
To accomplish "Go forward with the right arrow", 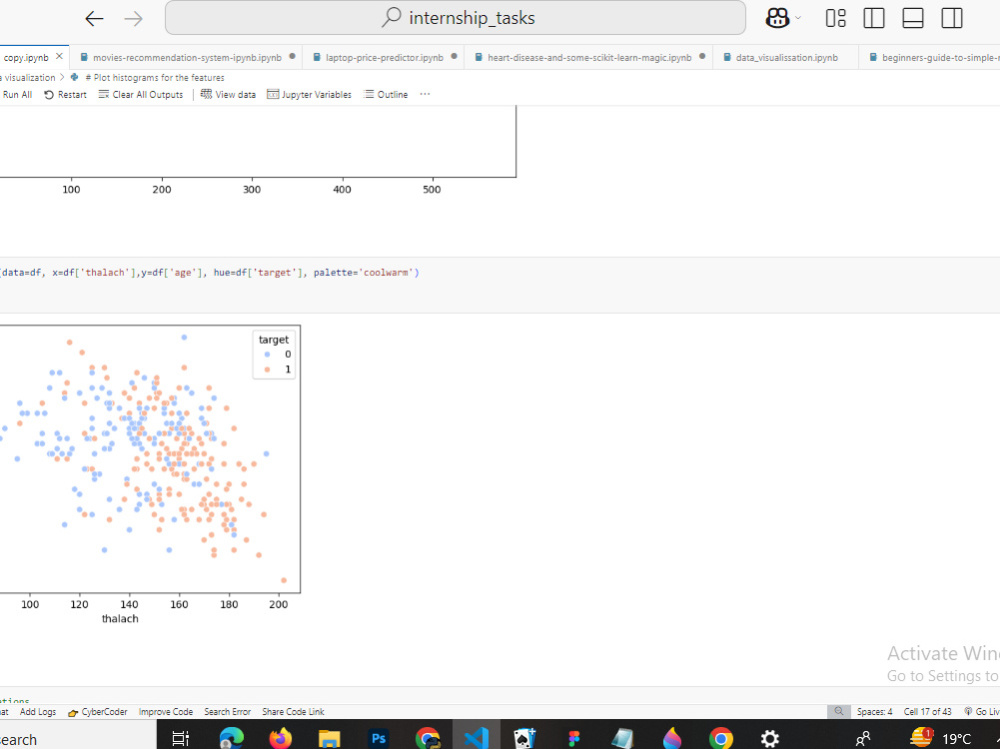I will (133, 19).
